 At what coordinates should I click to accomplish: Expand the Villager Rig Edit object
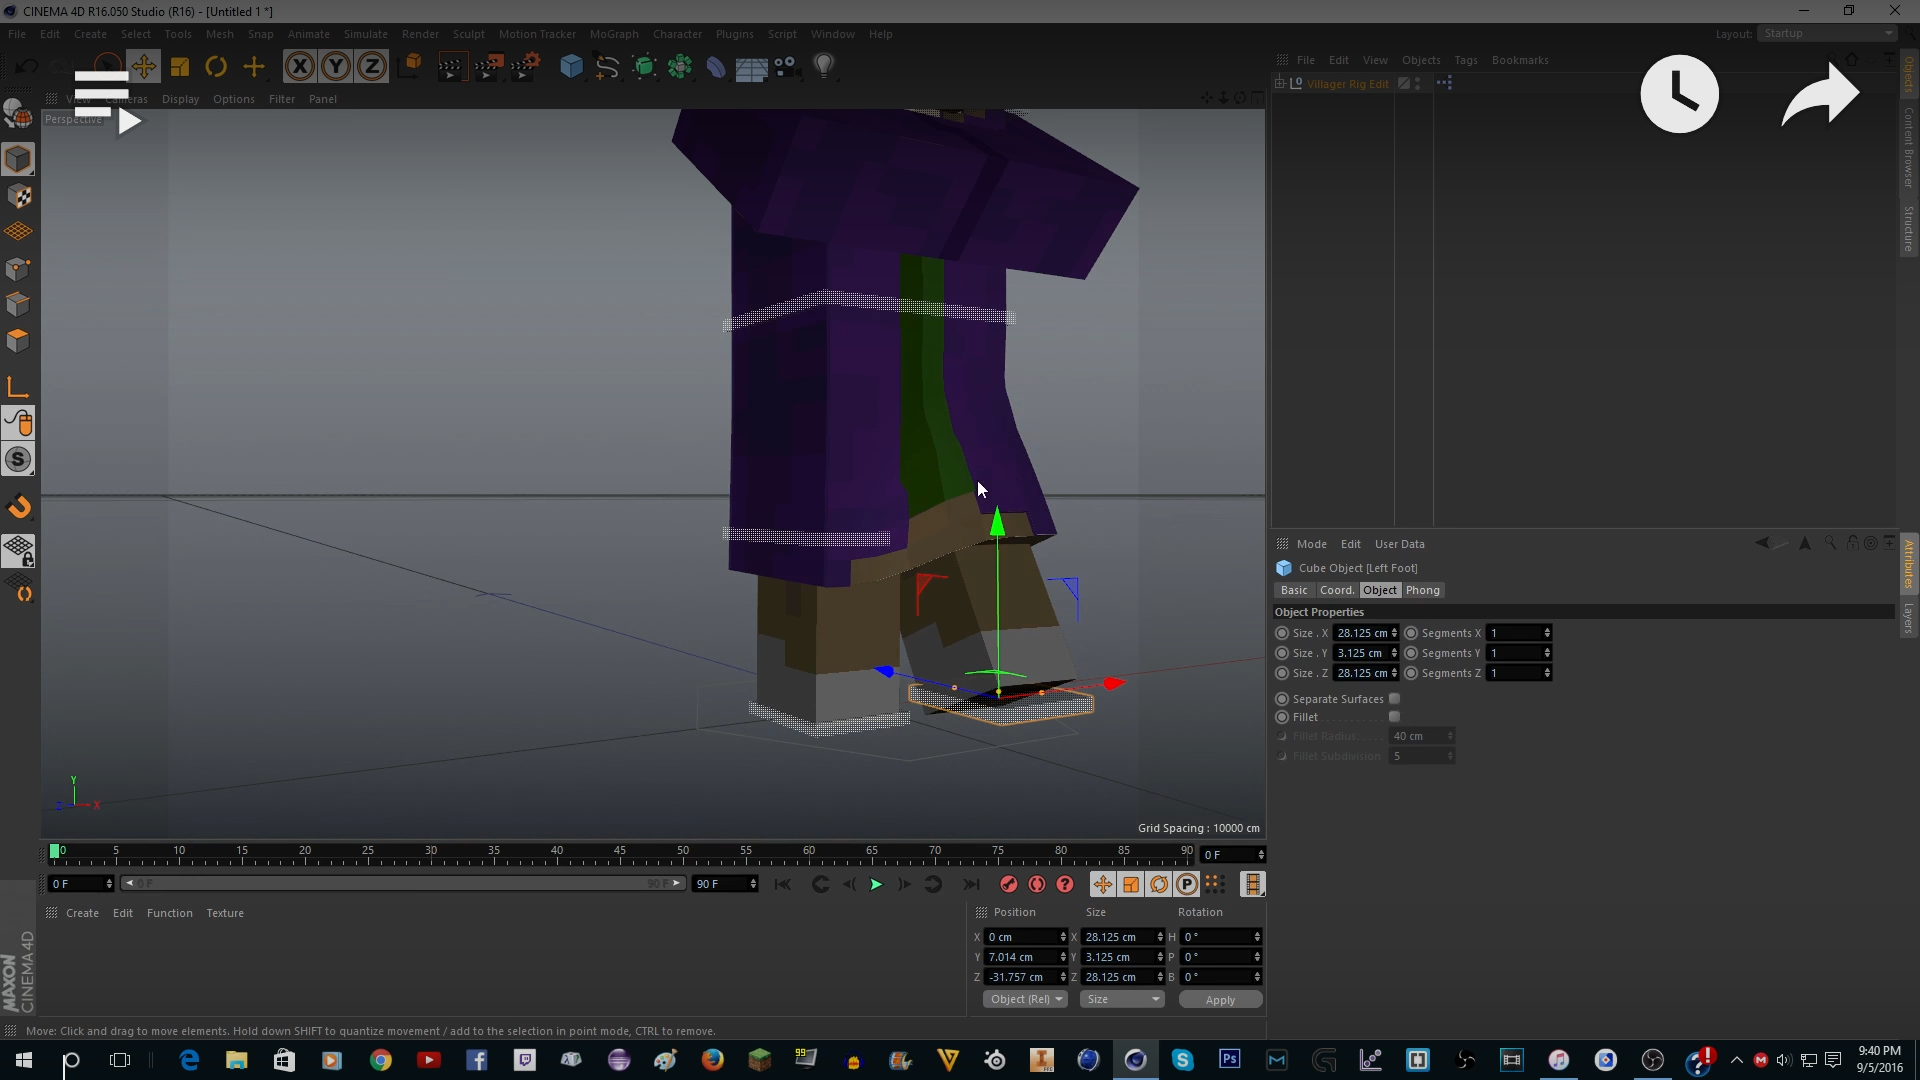[1280, 84]
